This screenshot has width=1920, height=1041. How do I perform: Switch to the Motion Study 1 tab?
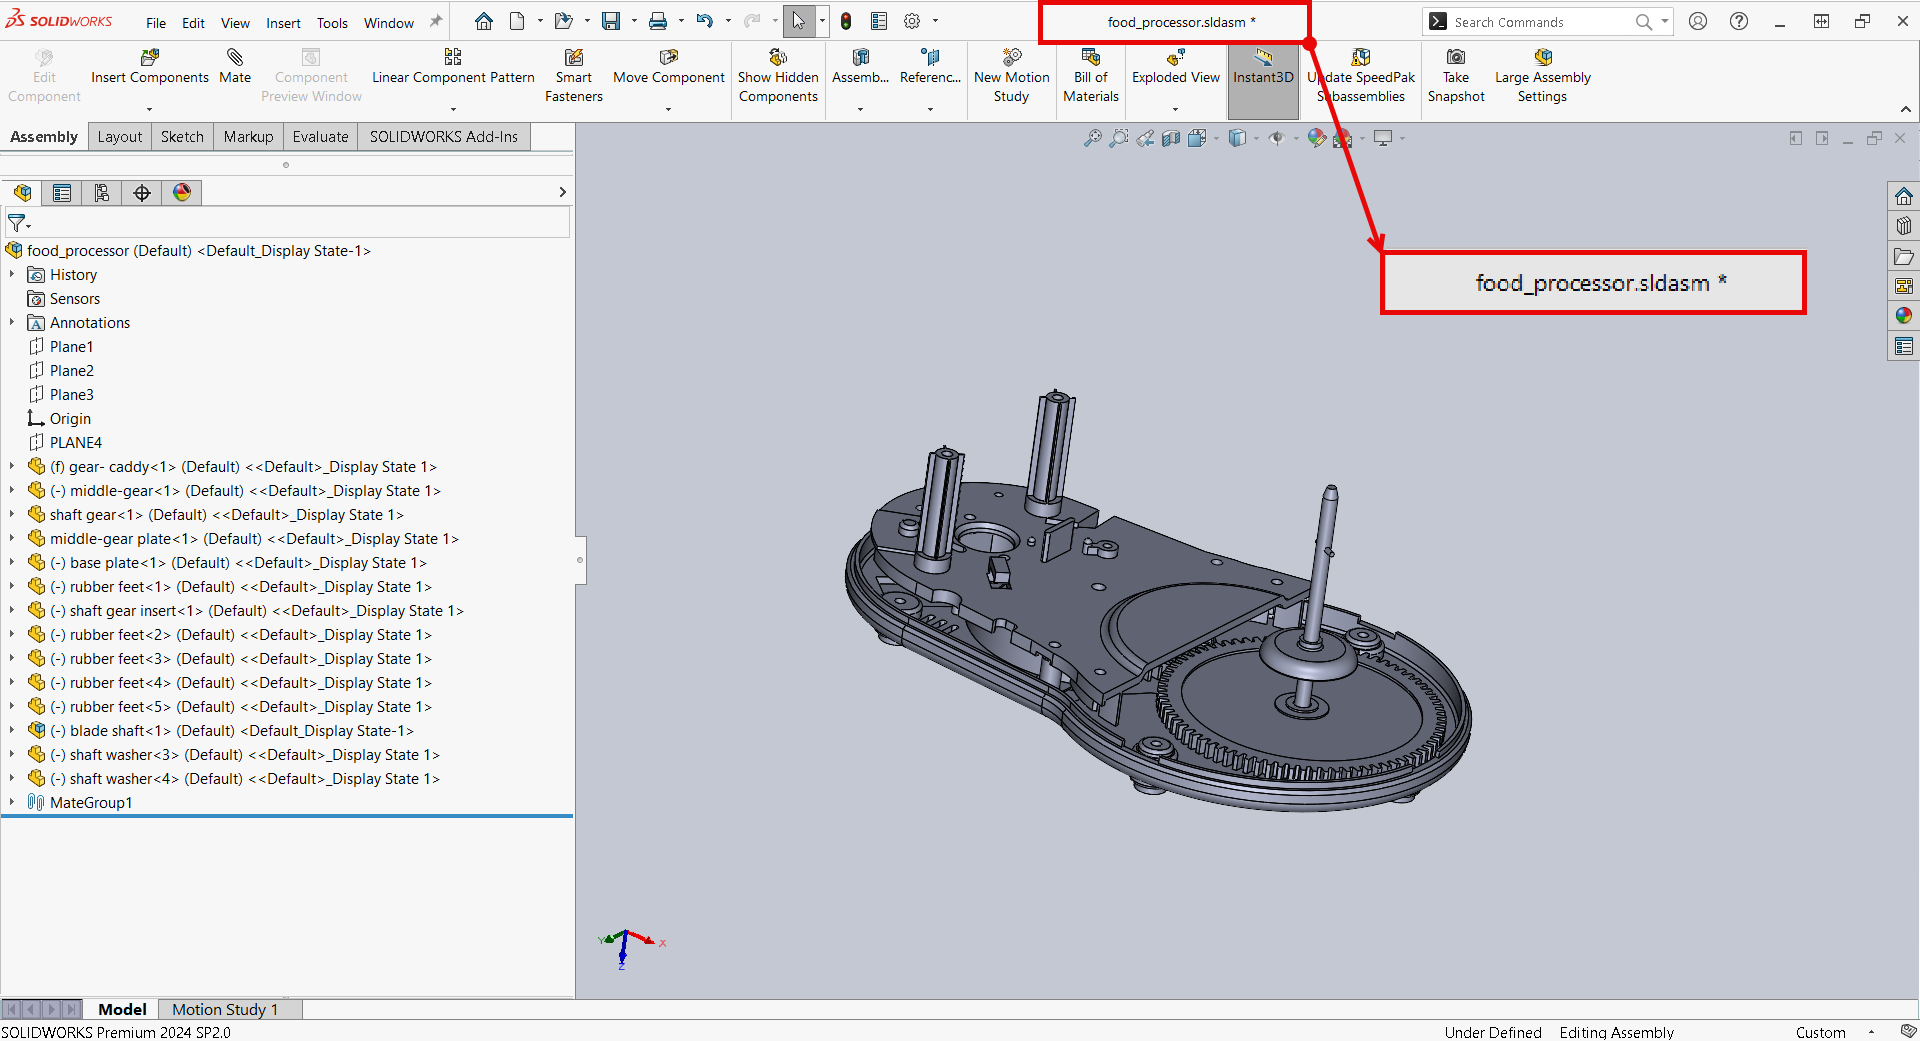click(225, 1010)
